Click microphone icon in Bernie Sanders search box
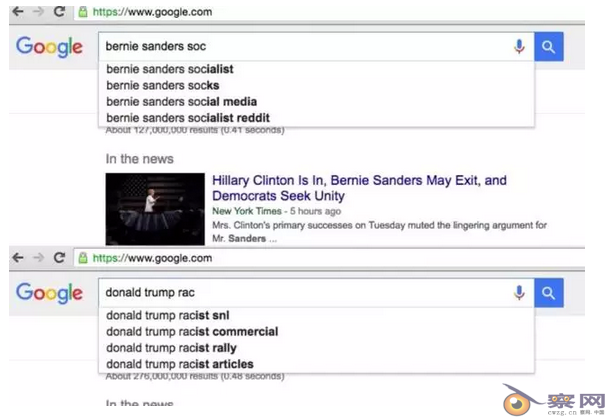Image resolution: width=605 pixels, height=417 pixels. coord(519,47)
